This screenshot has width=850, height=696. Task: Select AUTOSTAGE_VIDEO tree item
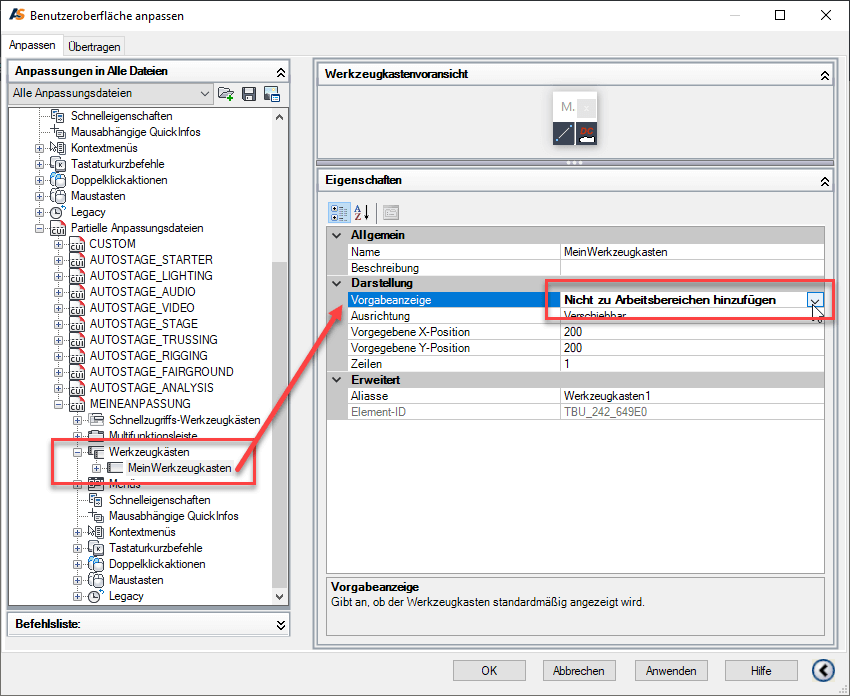tap(142, 308)
